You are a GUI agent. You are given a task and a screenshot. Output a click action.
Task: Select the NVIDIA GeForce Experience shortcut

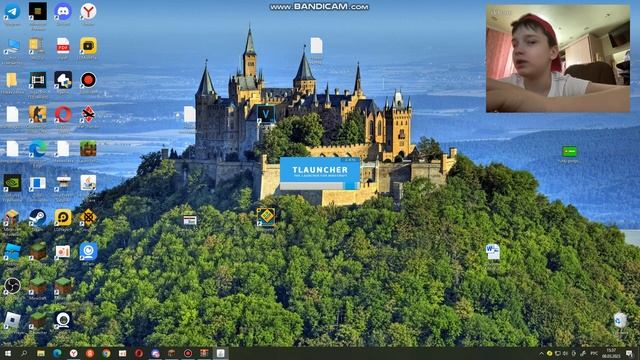point(12,183)
